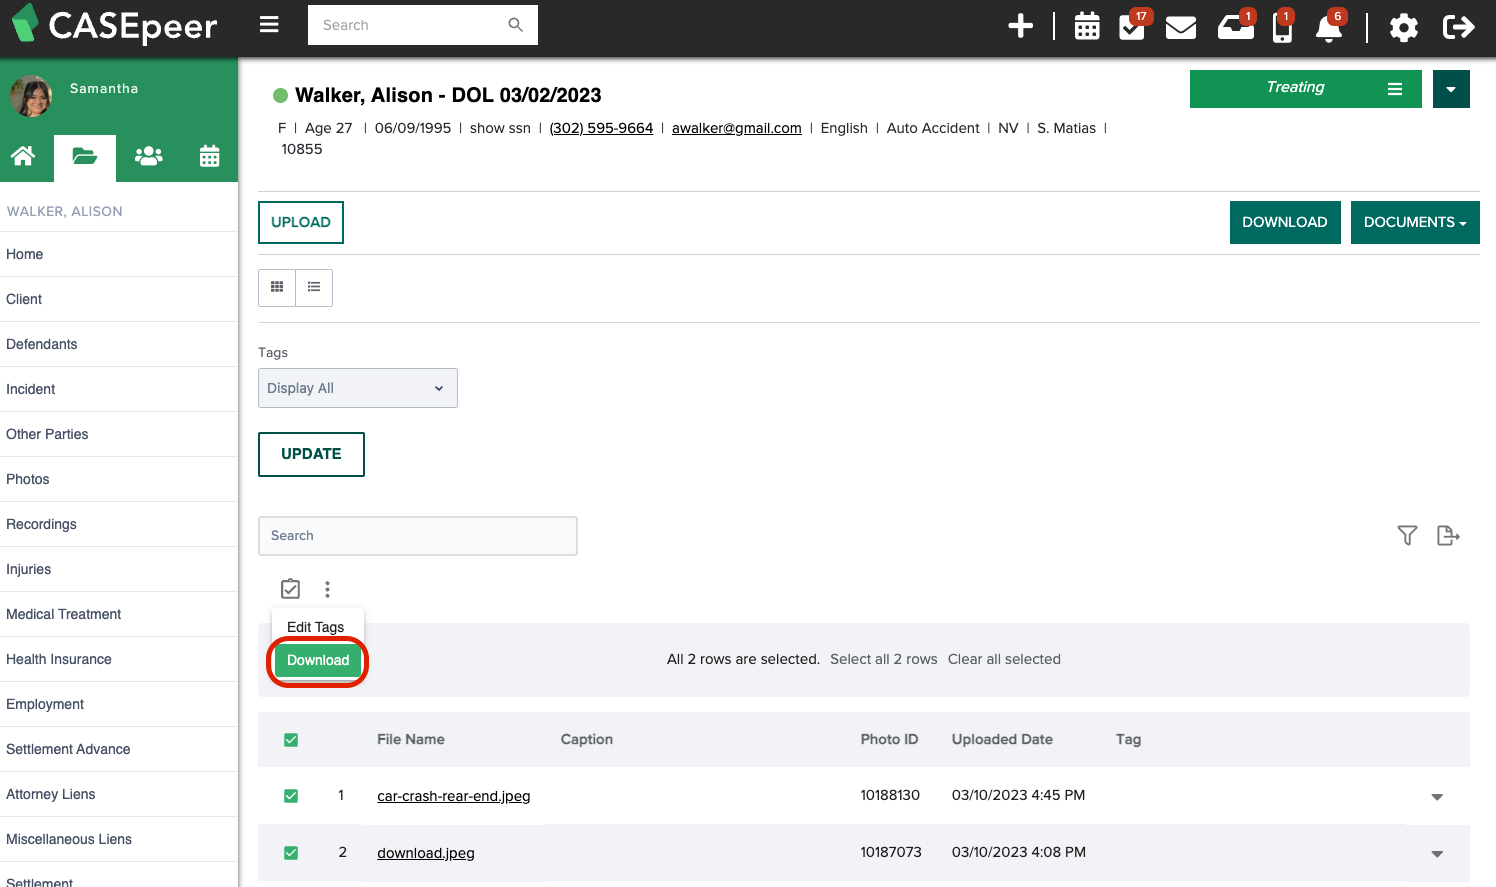Image resolution: width=1496 pixels, height=887 pixels.
Task: Open the settings gear icon
Action: tap(1404, 27)
